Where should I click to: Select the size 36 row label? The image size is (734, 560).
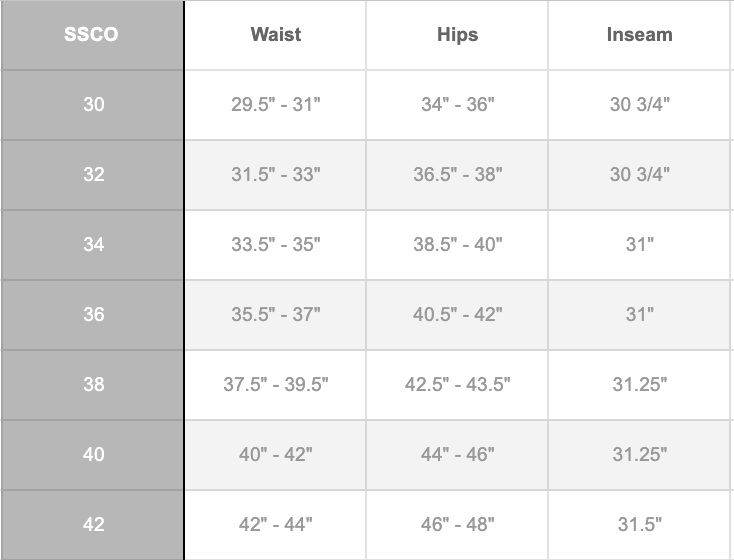93,314
